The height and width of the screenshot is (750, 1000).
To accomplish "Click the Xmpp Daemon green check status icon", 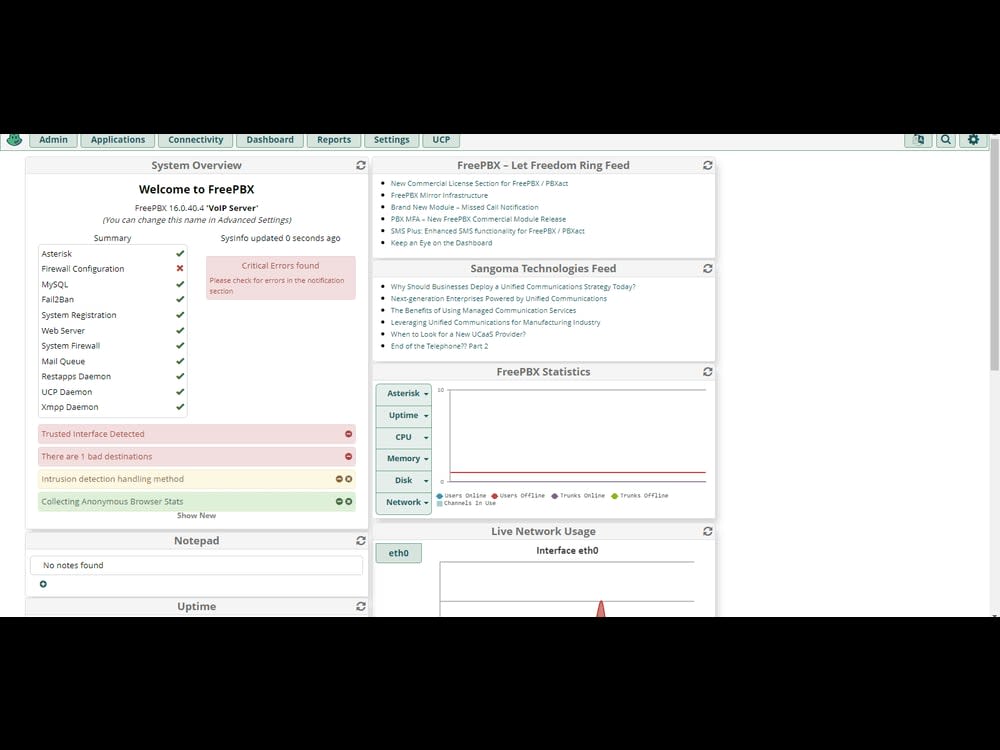I will point(180,407).
